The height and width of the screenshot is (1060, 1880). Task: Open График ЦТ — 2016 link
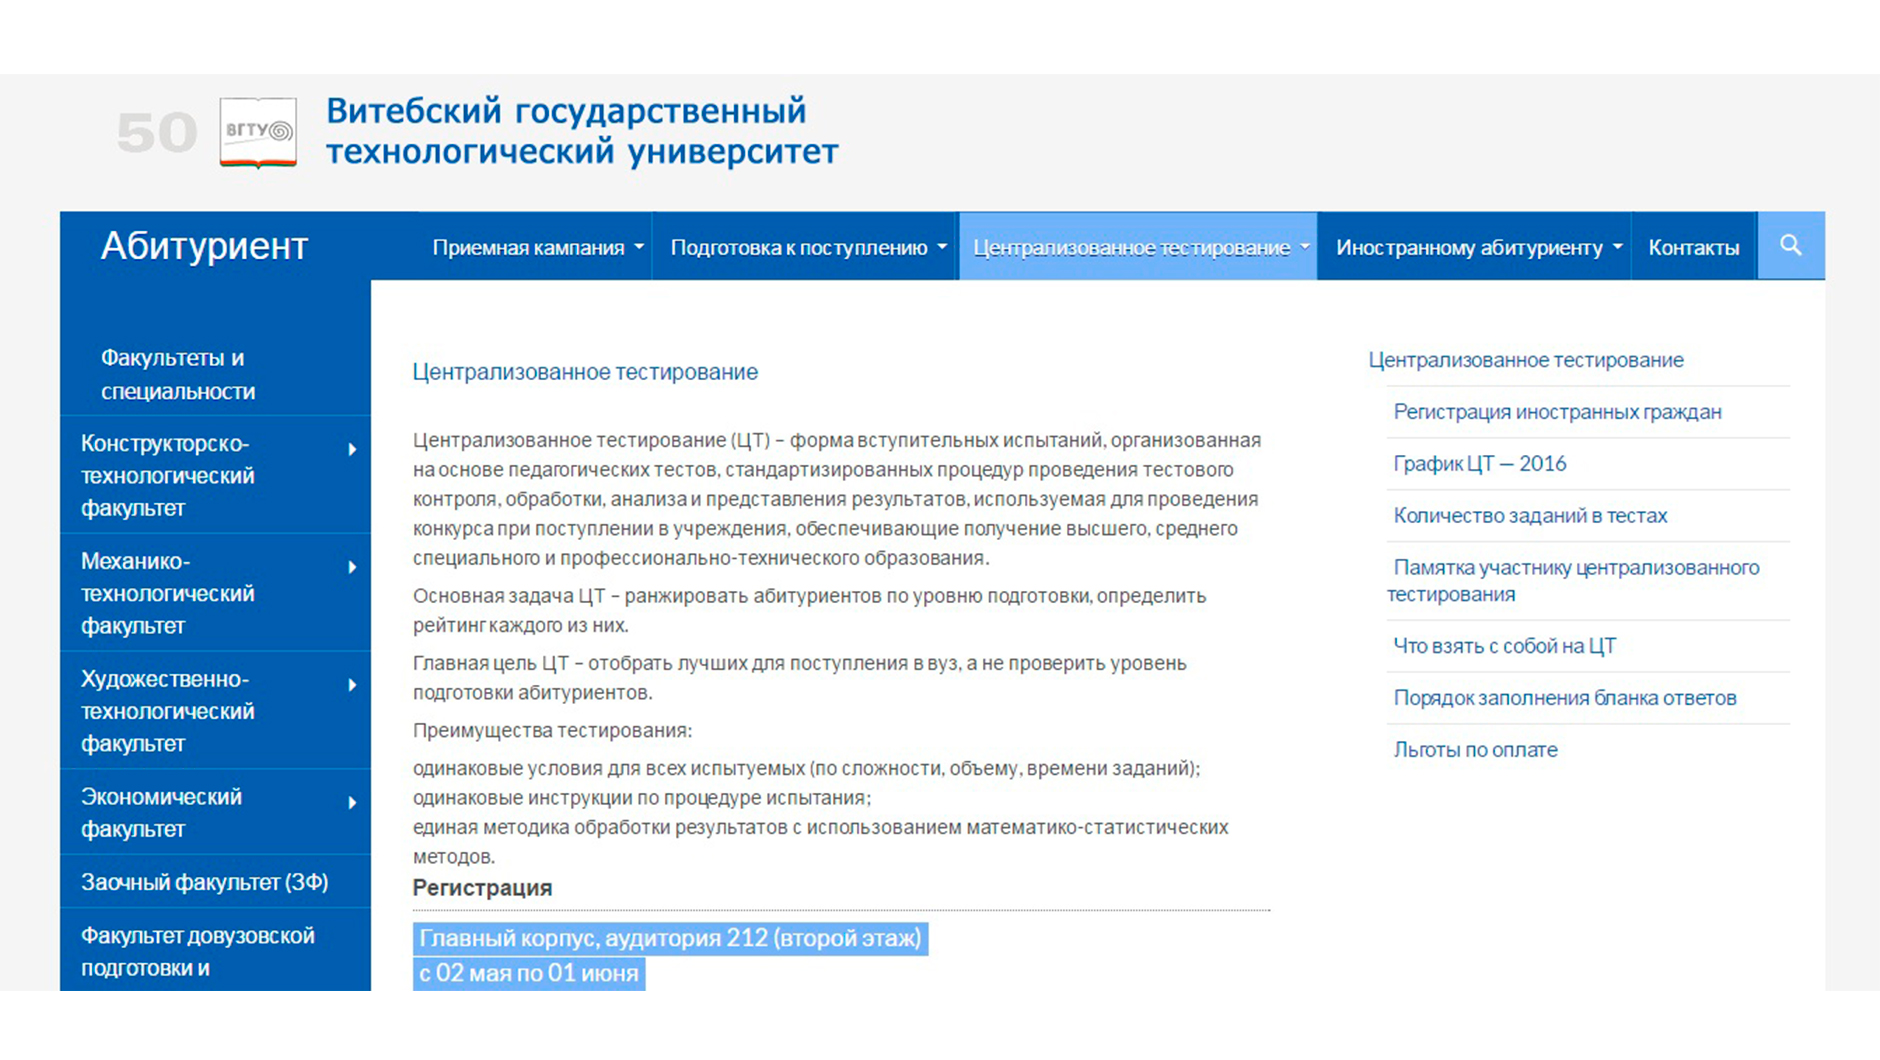[1480, 464]
